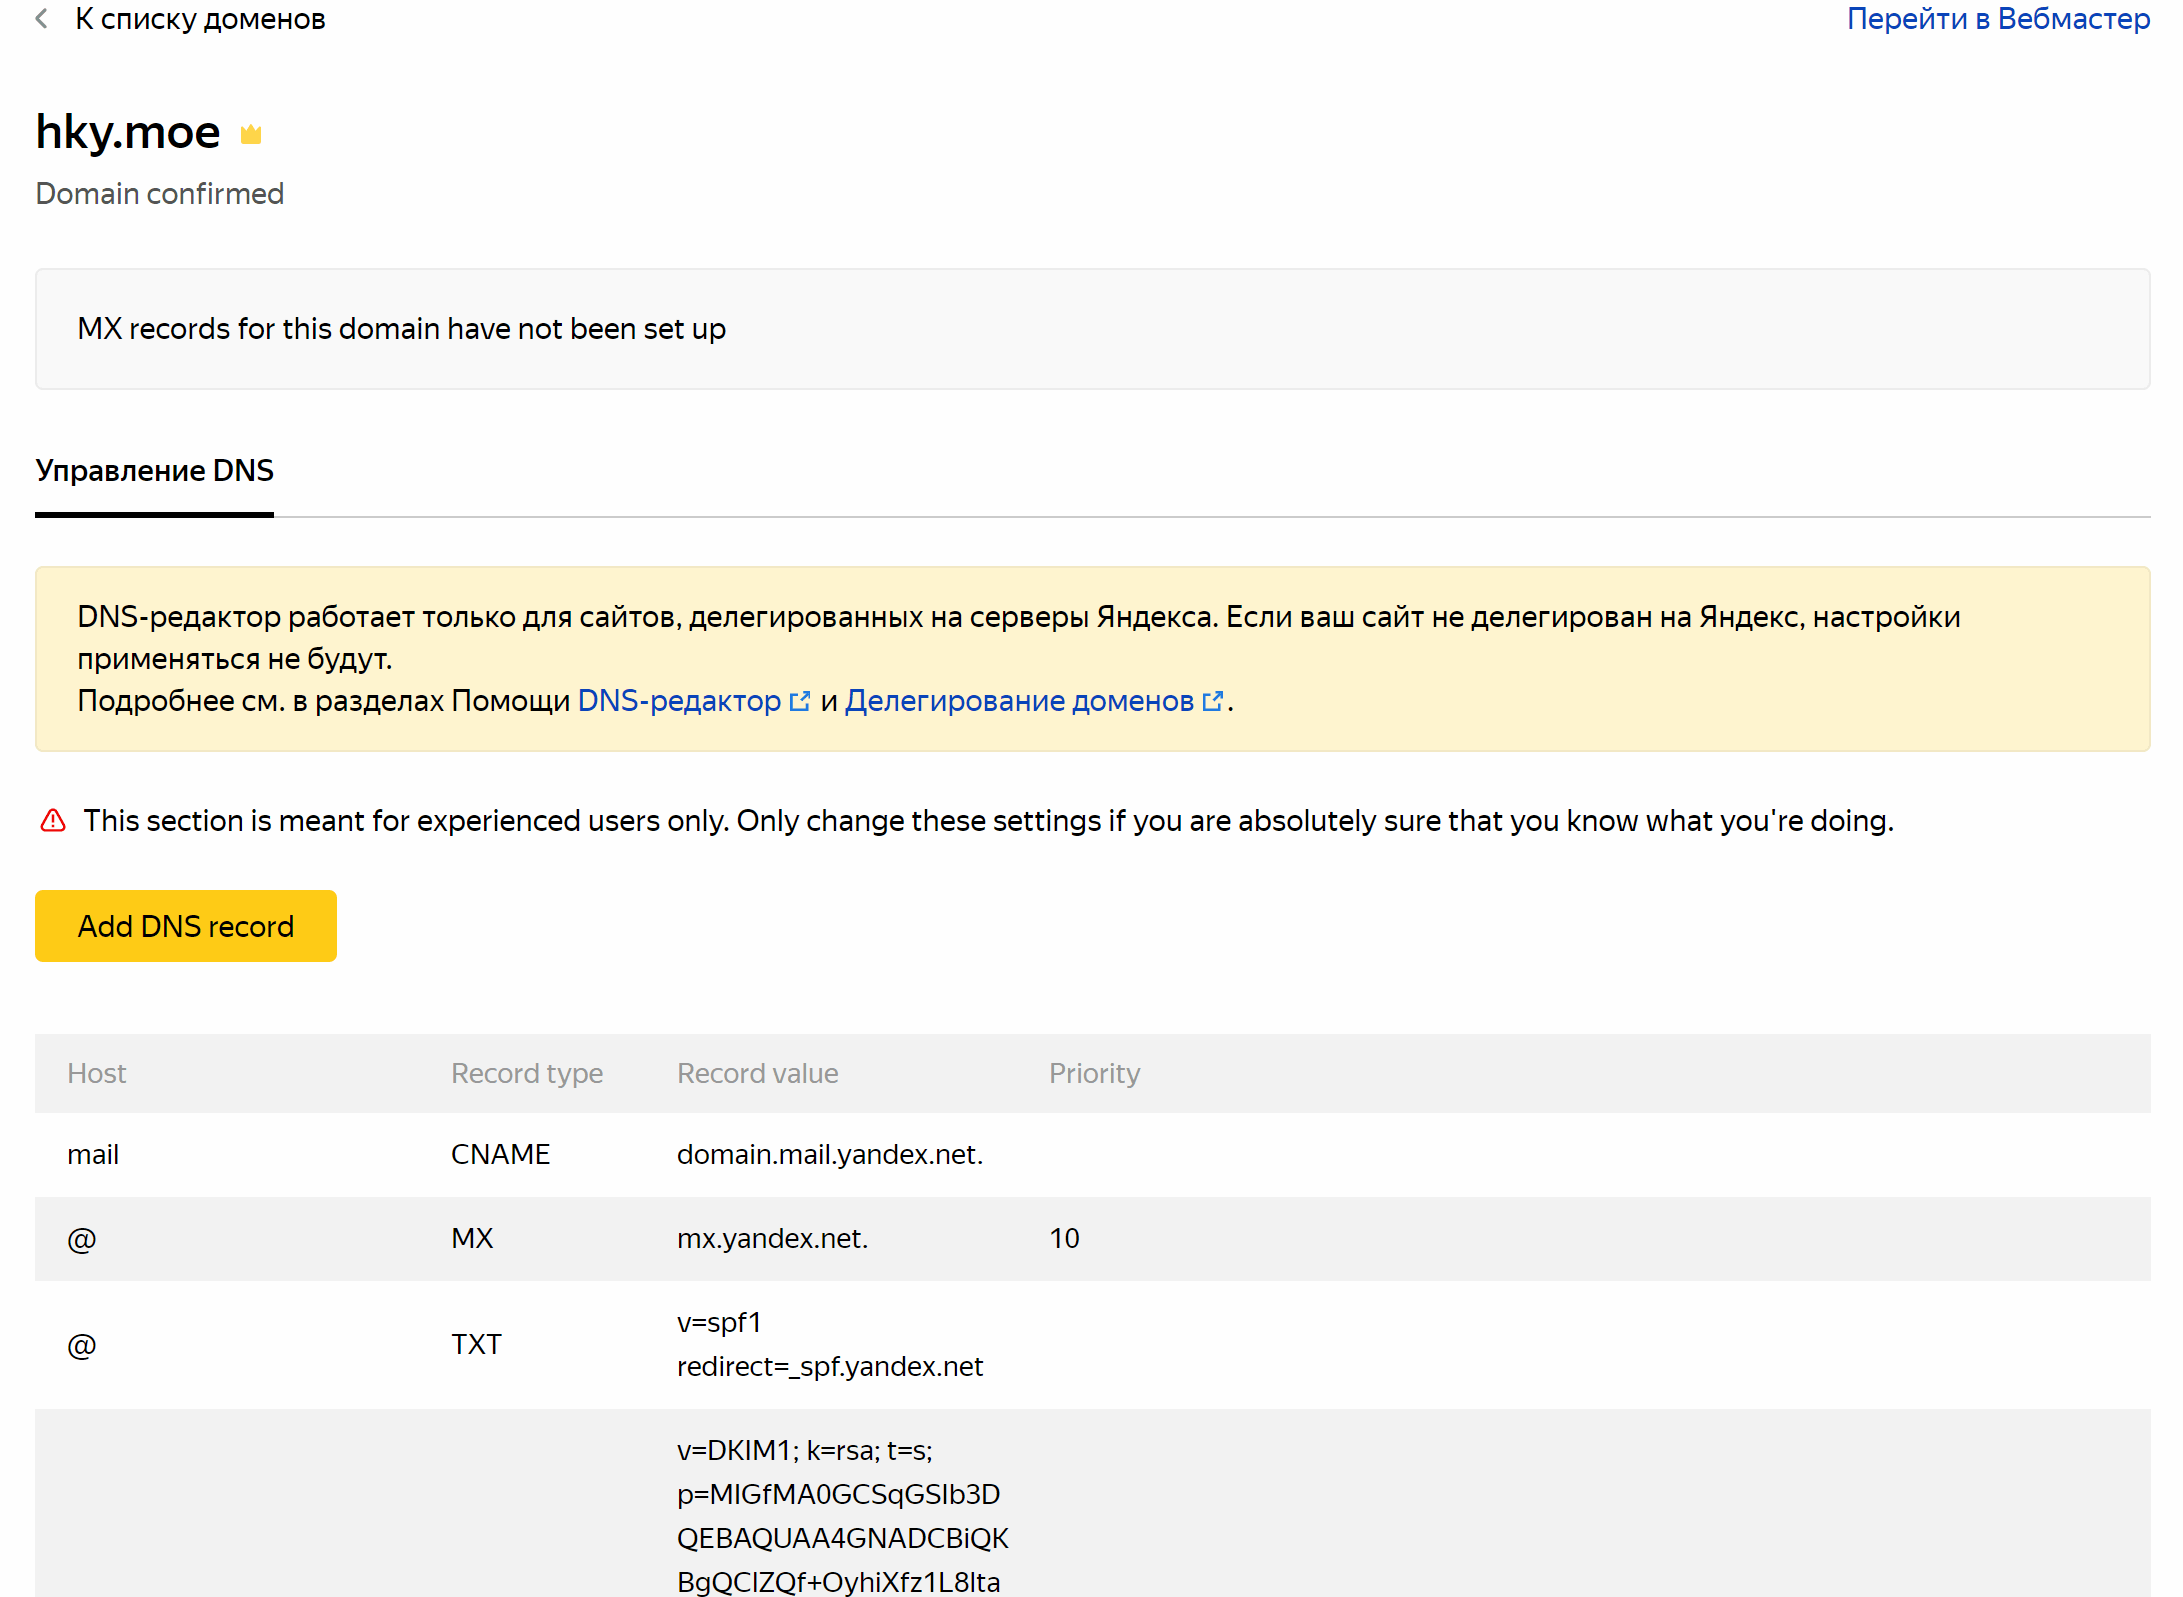
Task: Select the 'Управление DNS' tab
Action: point(154,470)
